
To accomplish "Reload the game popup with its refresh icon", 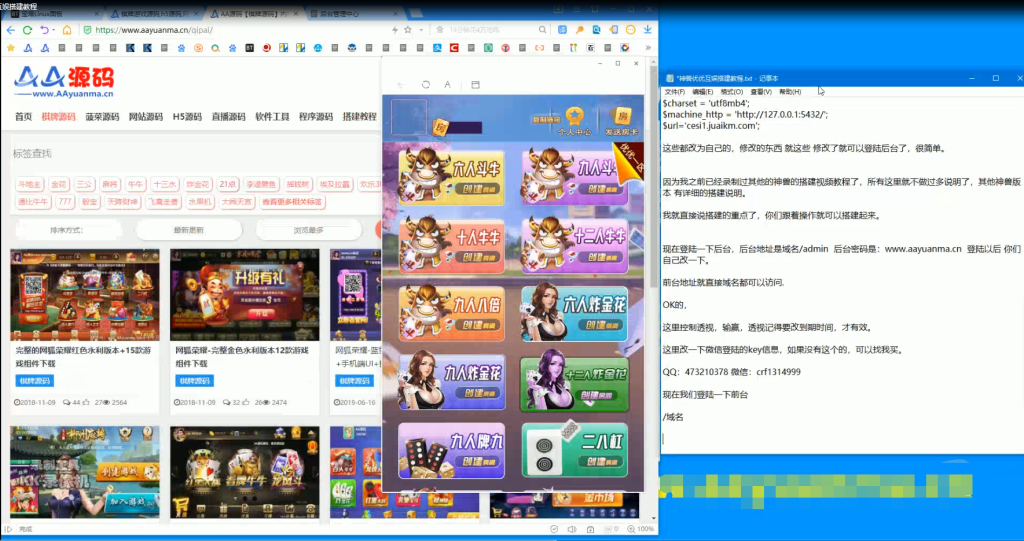I will 426,85.
